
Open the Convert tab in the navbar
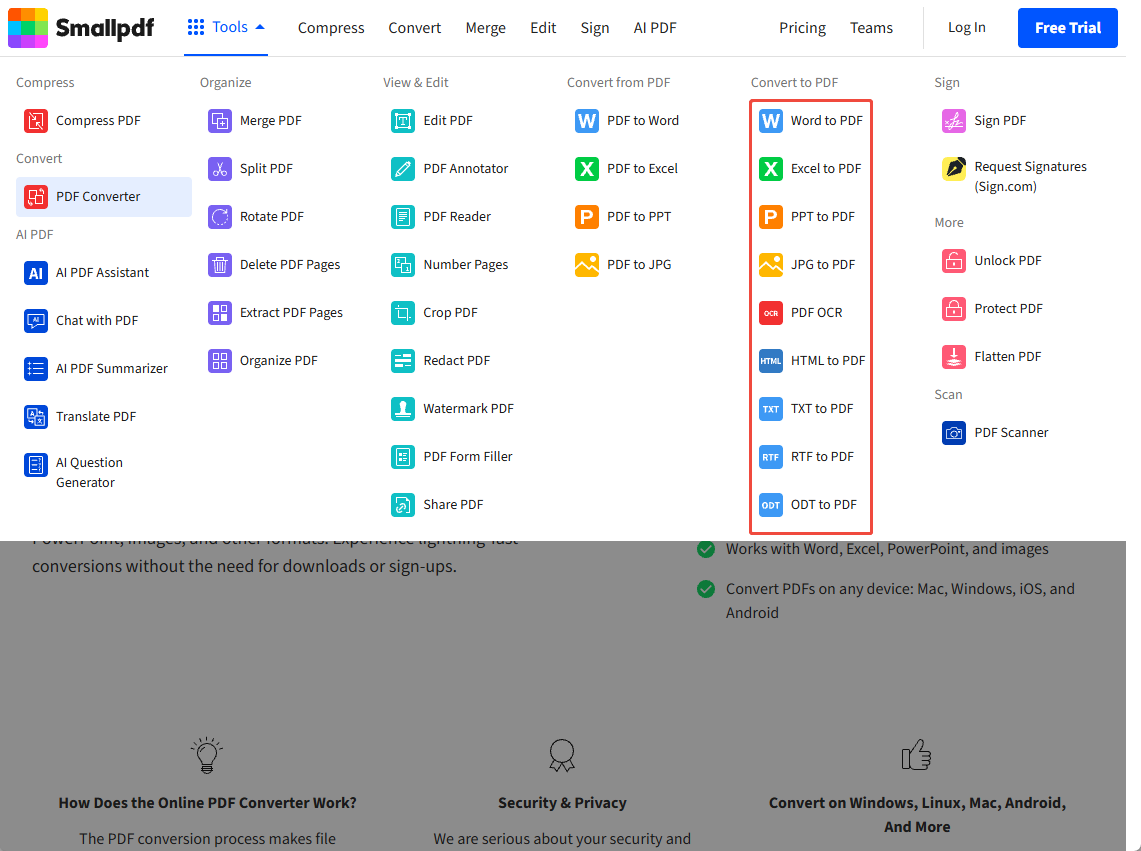tap(415, 28)
